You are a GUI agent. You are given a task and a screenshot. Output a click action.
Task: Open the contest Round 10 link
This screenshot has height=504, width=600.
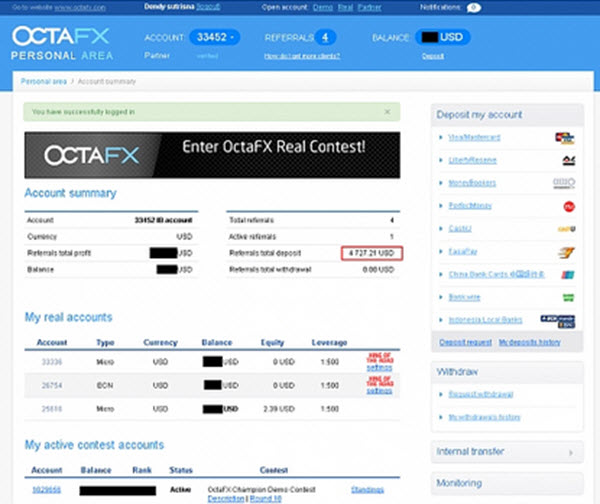pyautogui.click(x=266, y=499)
